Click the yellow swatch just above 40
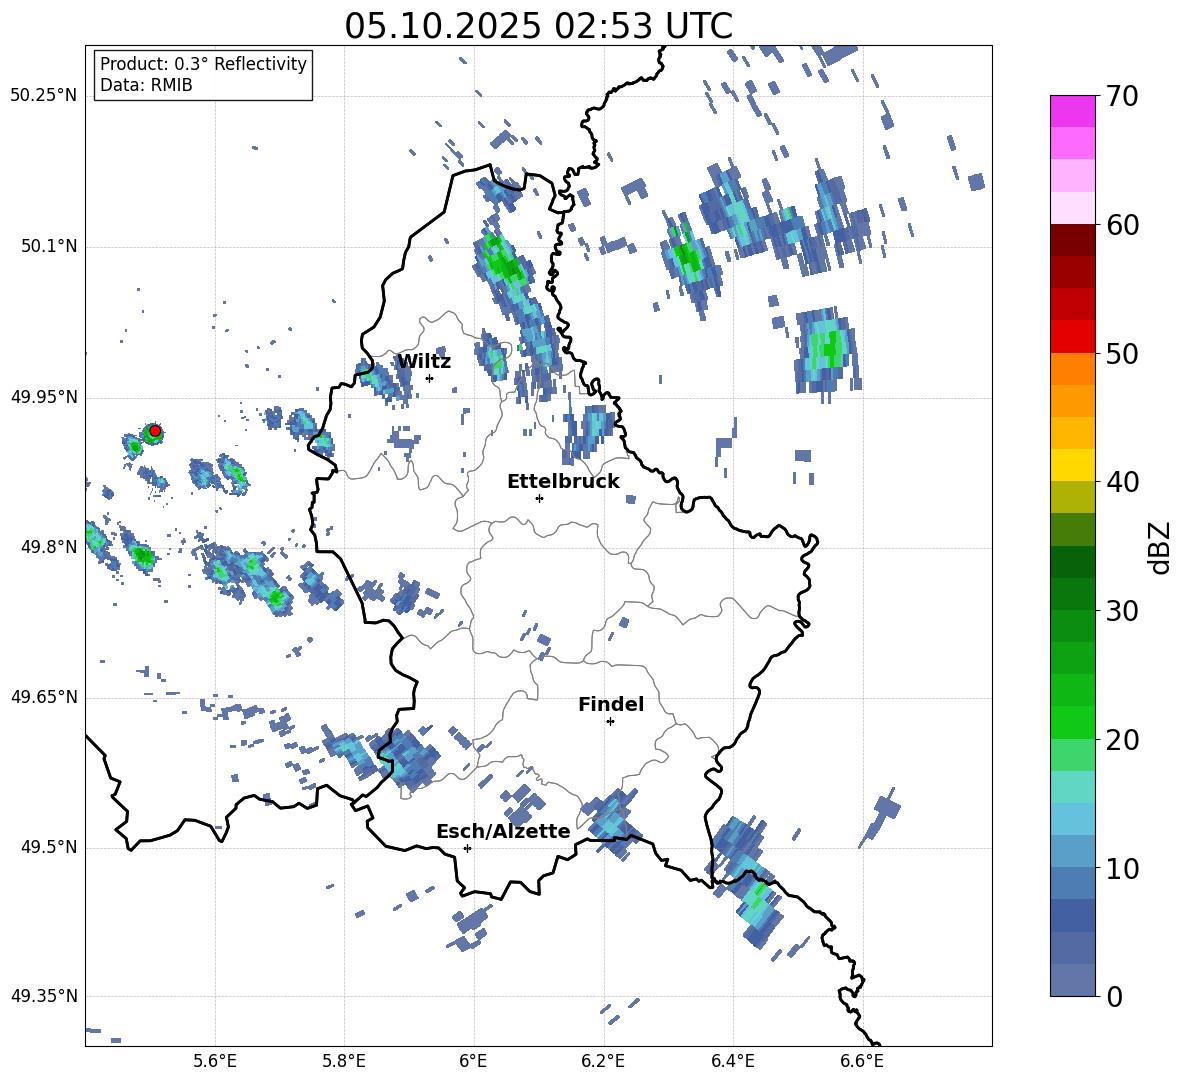The width and height of the screenshot is (1184, 1081). coord(1072,465)
